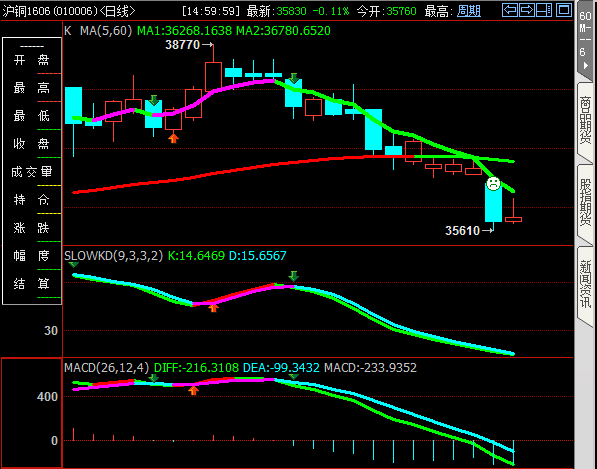Viewport: 597px width, 469px height.
Task: Click the SLOWKD(9,3,3,2) indicator label
Action: pos(113,255)
